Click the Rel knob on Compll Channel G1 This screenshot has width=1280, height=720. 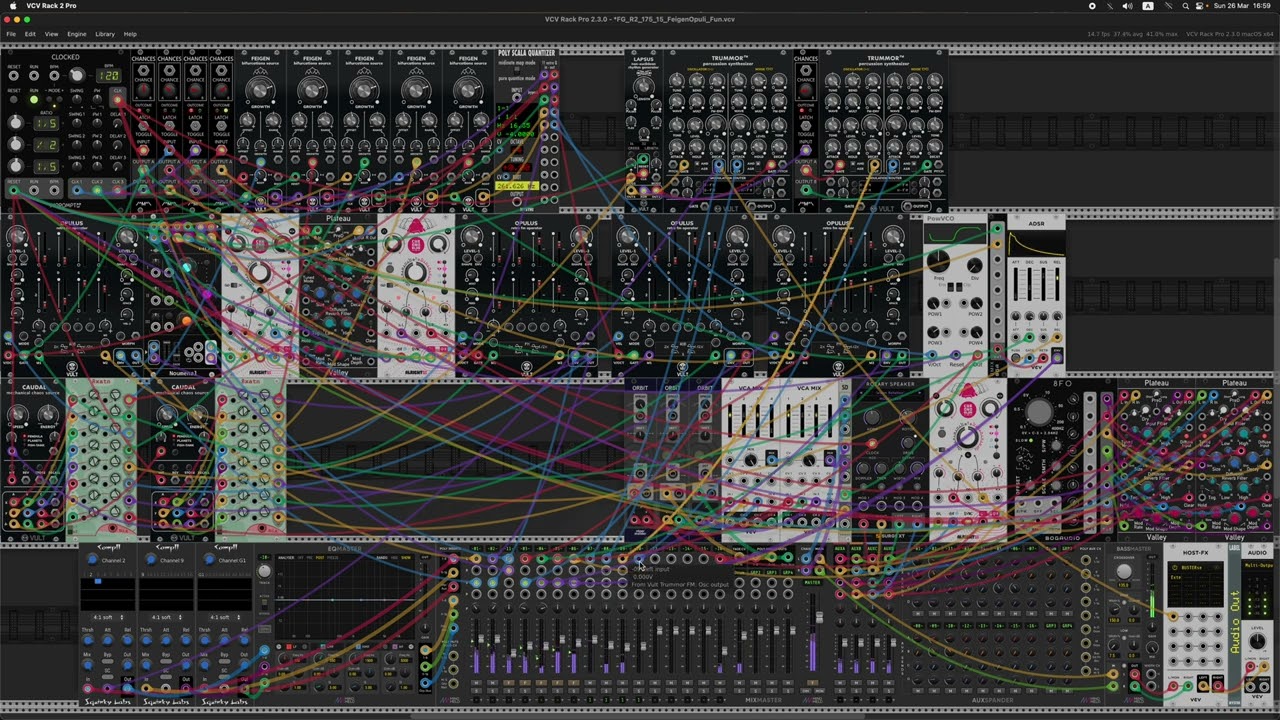244,640
